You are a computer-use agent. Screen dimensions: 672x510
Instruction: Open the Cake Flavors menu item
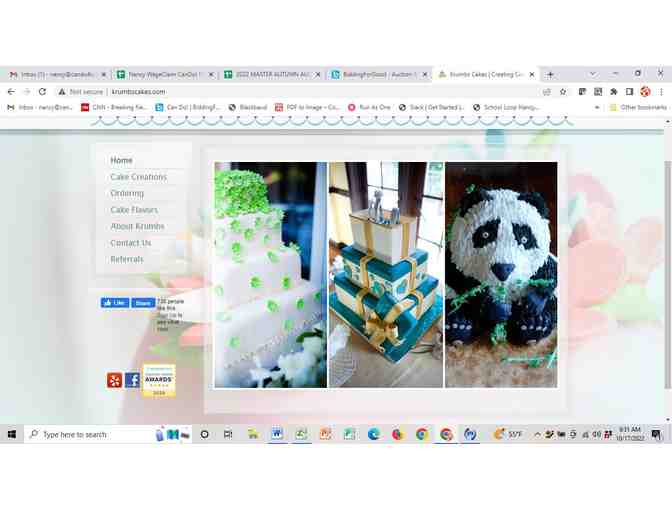point(134,210)
